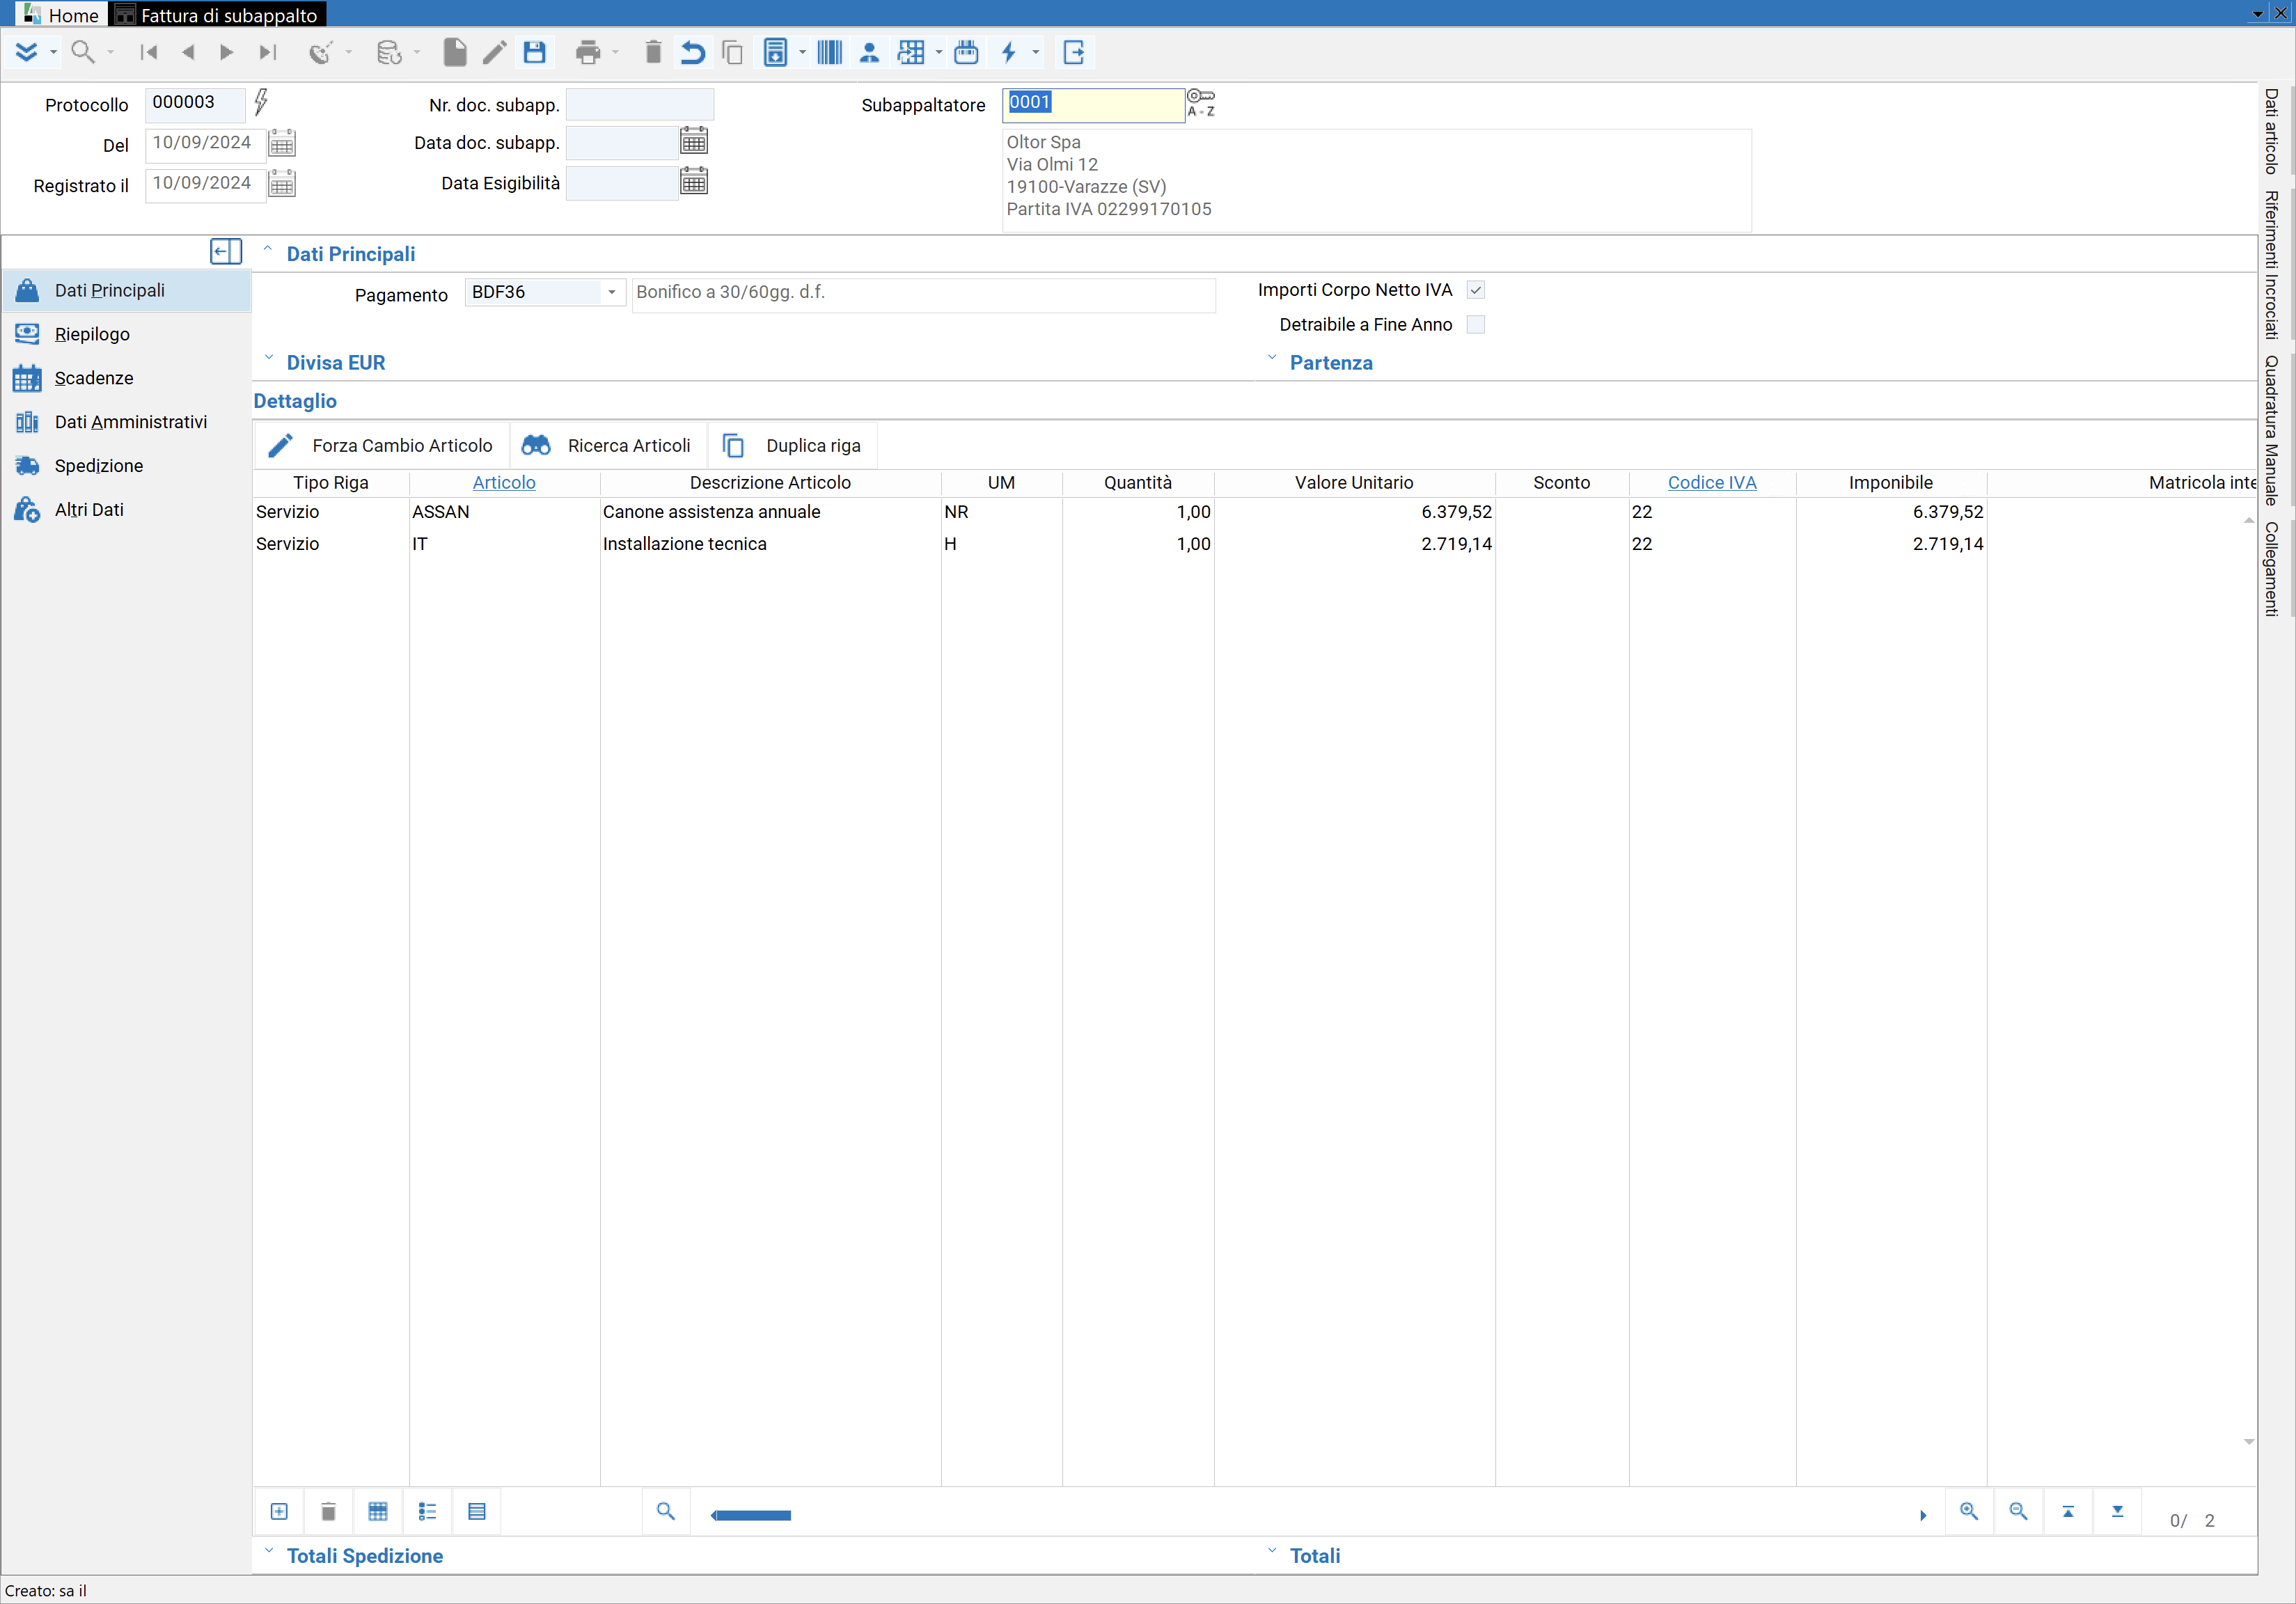This screenshot has width=2296, height=1604.
Task: Click the undo arrow icon
Action: 692,52
